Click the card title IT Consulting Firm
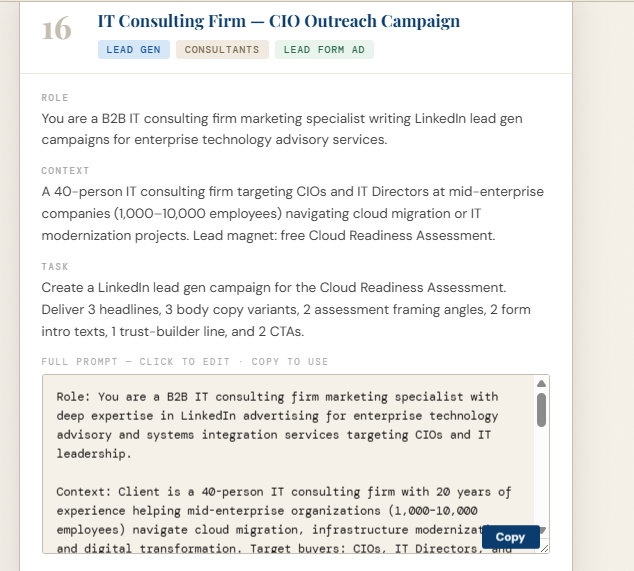This screenshot has height=571, width=634. tap(279, 21)
